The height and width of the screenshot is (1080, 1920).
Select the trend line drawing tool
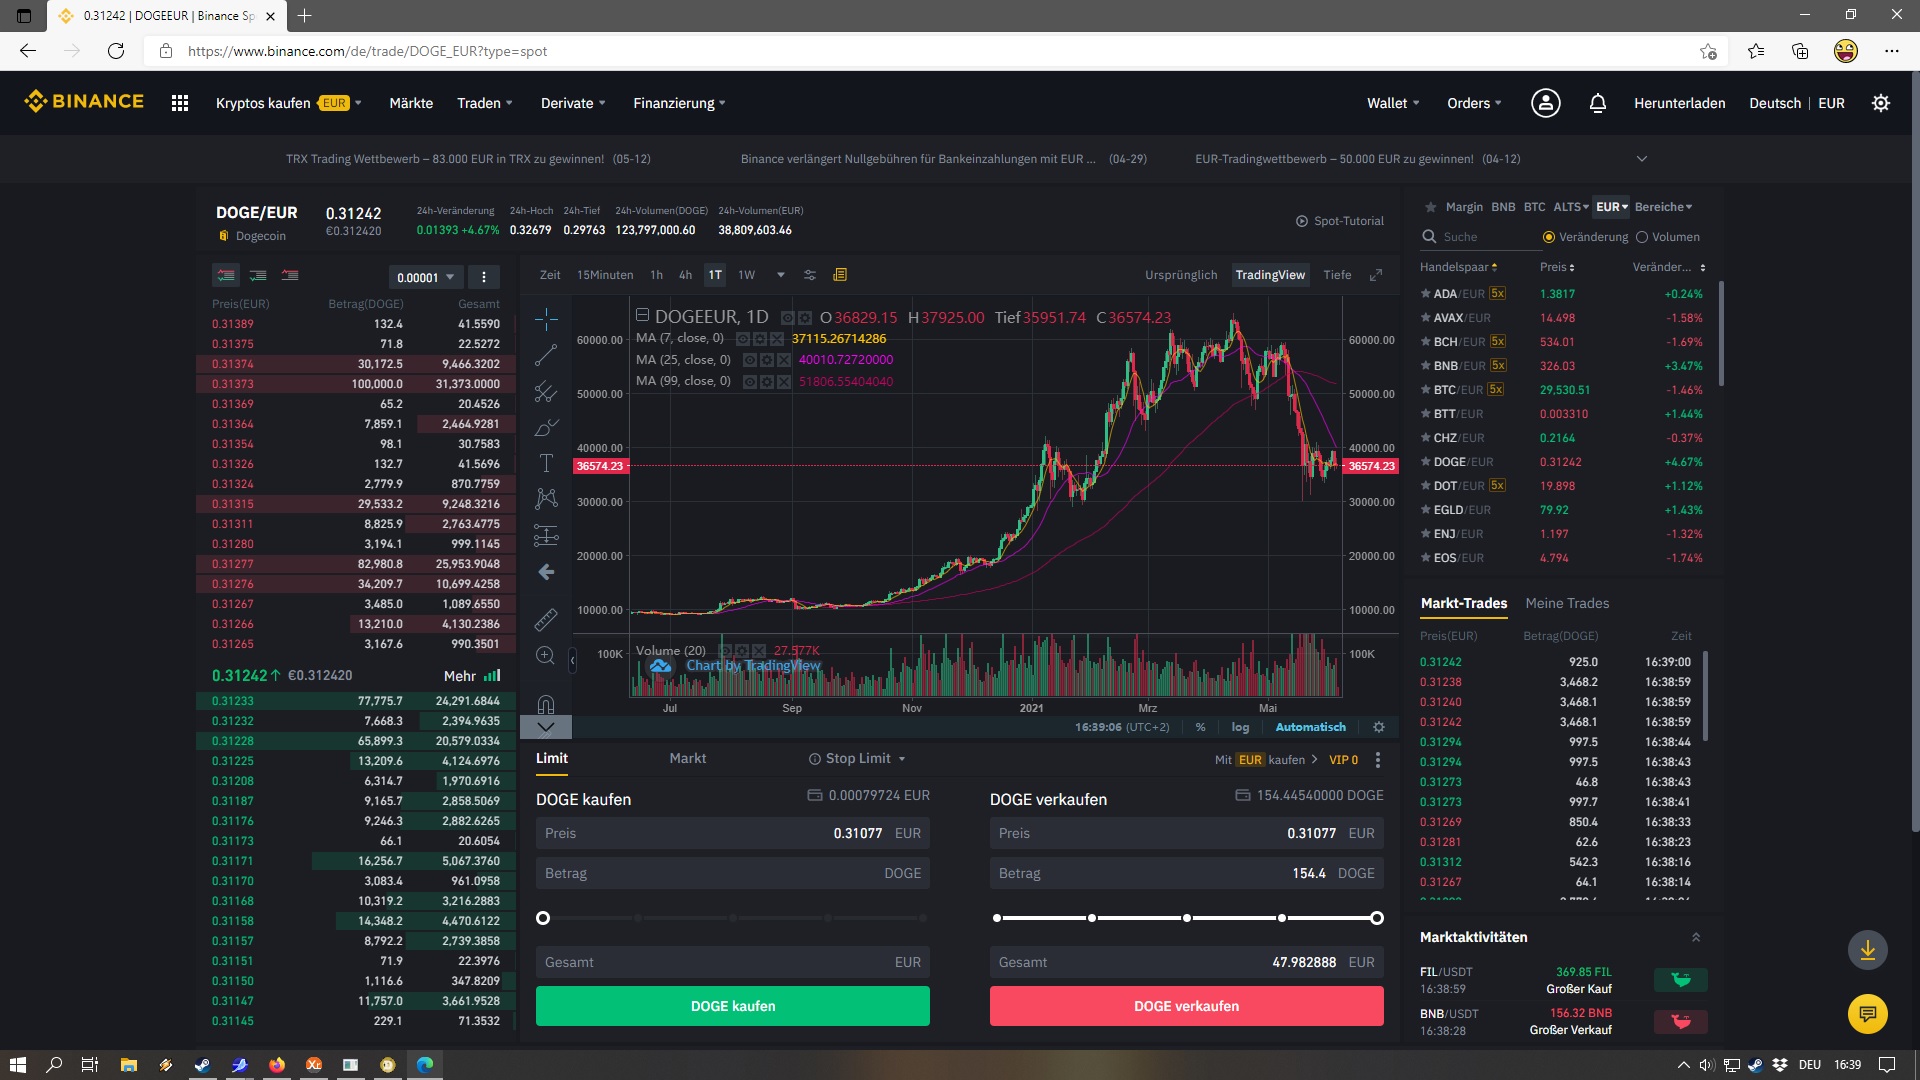[x=546, y=356]
